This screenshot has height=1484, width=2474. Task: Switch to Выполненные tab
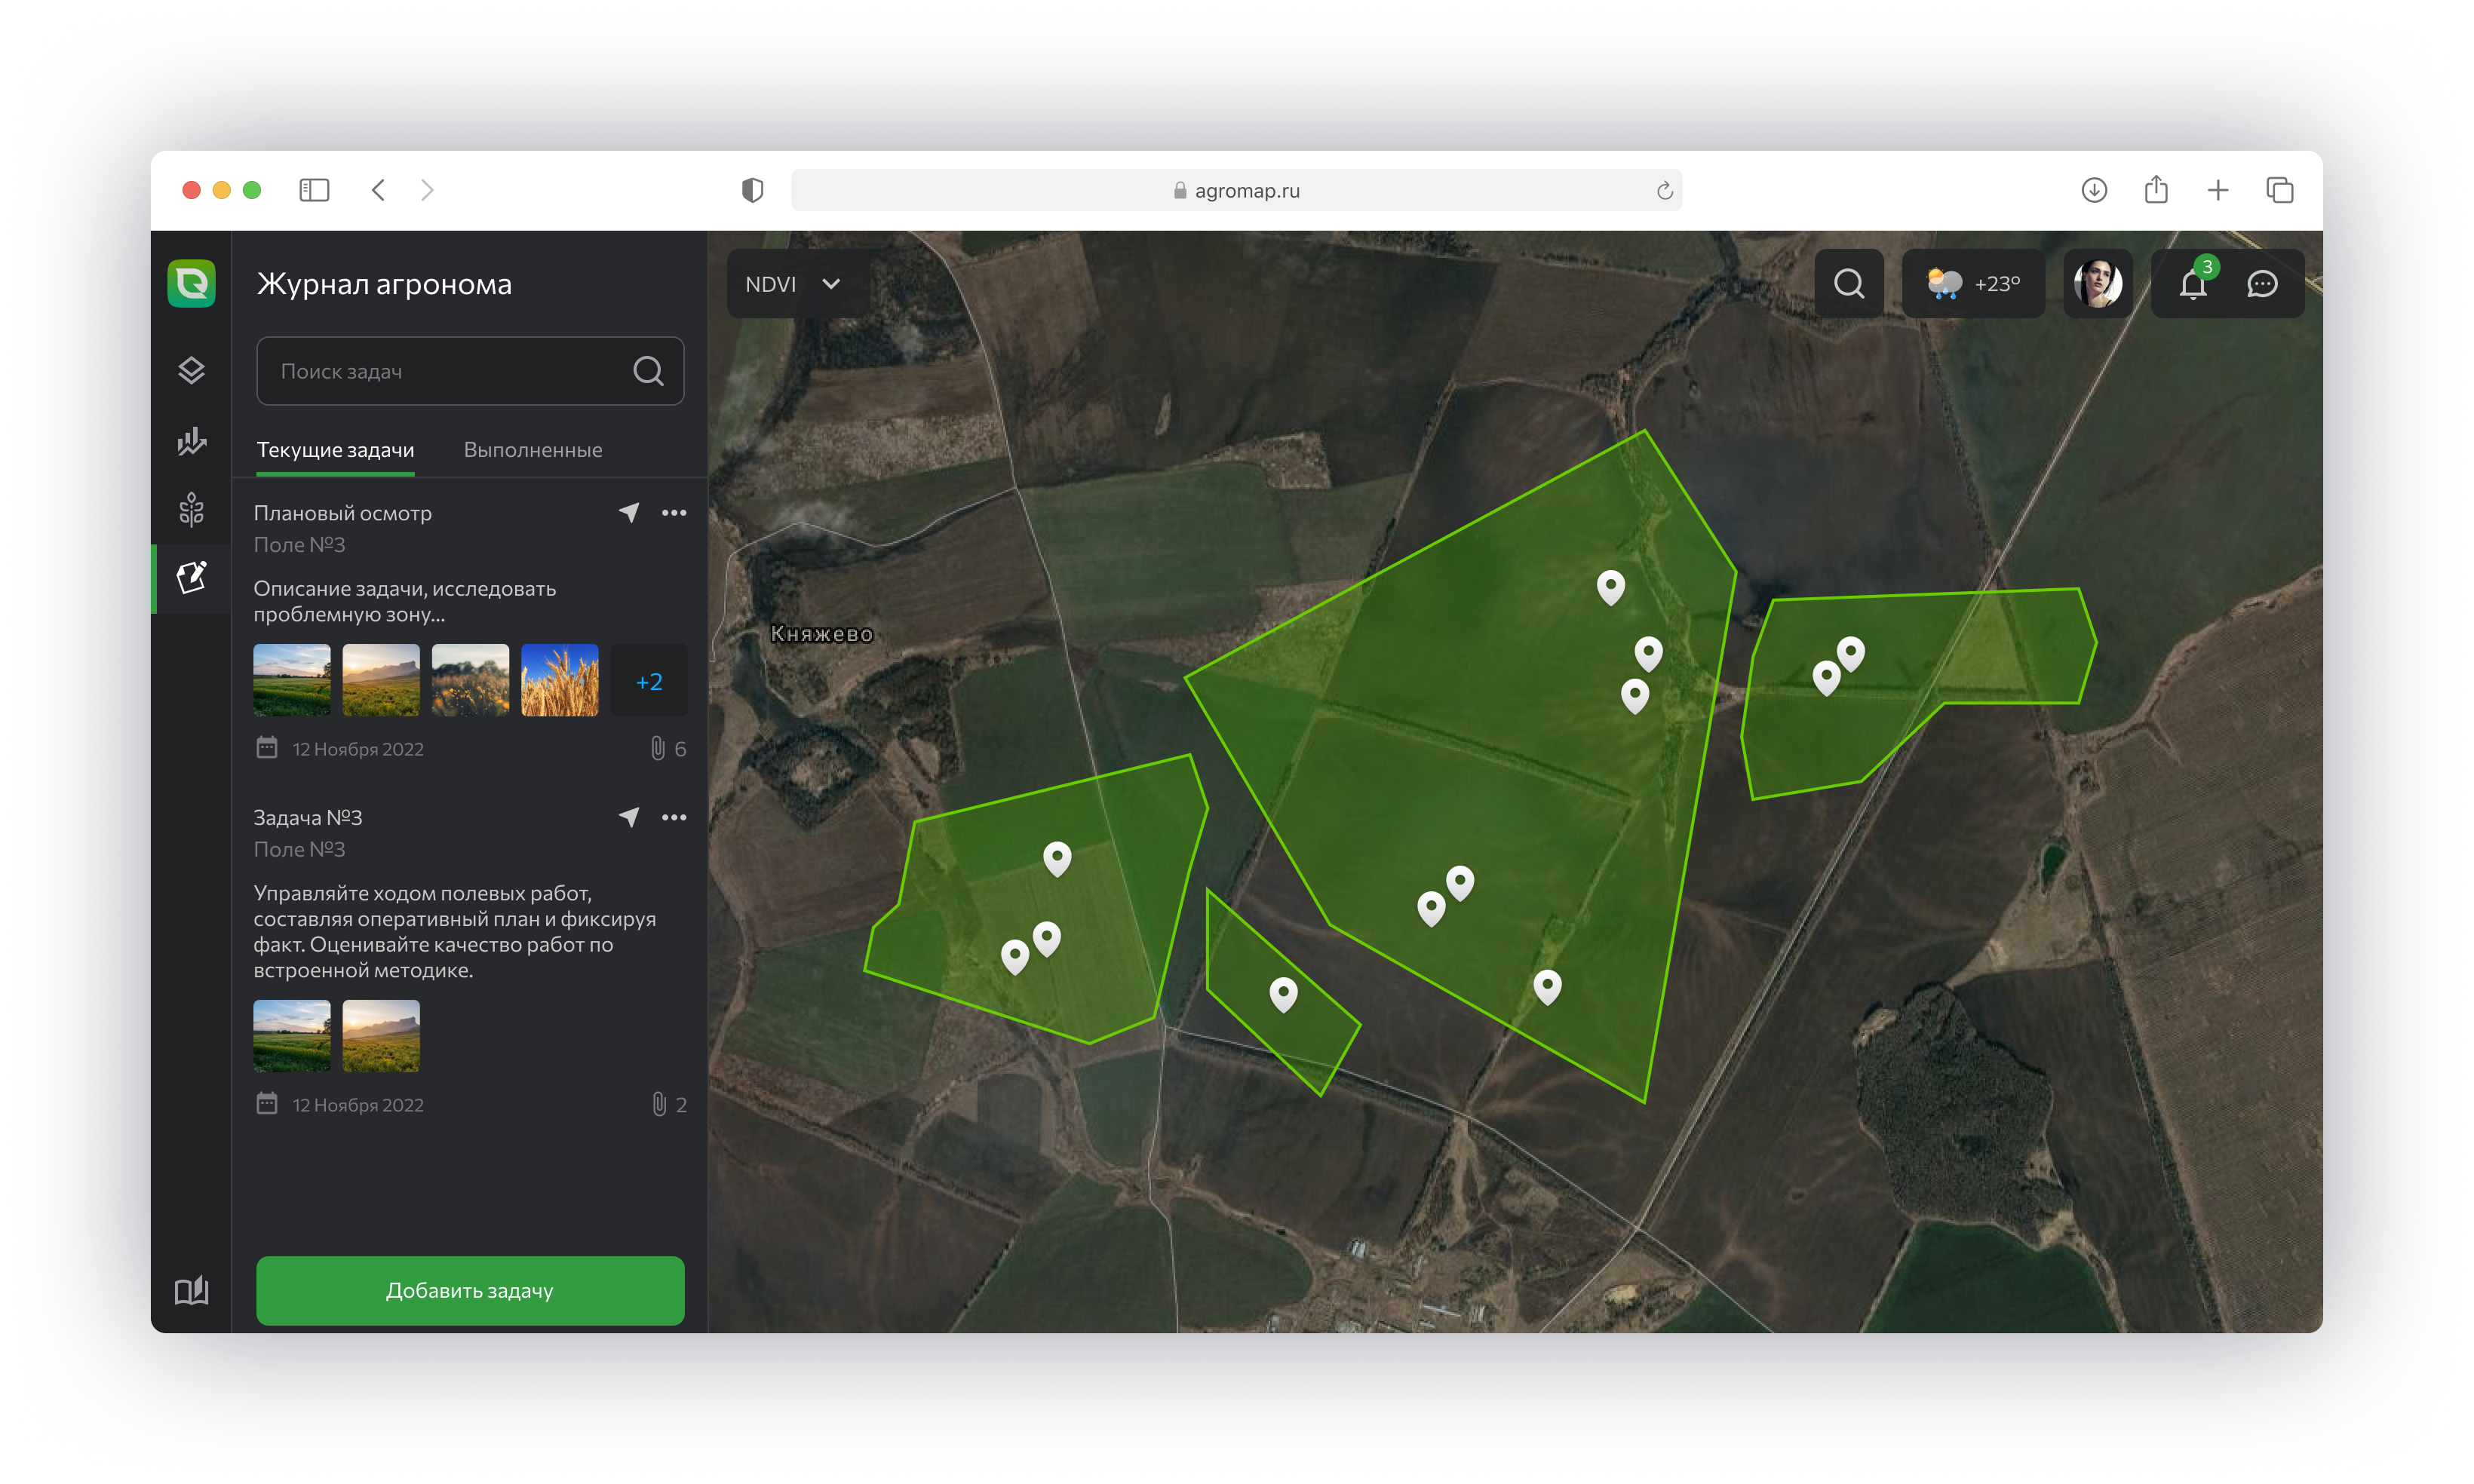pyautogui.click(x=533, y=450)
